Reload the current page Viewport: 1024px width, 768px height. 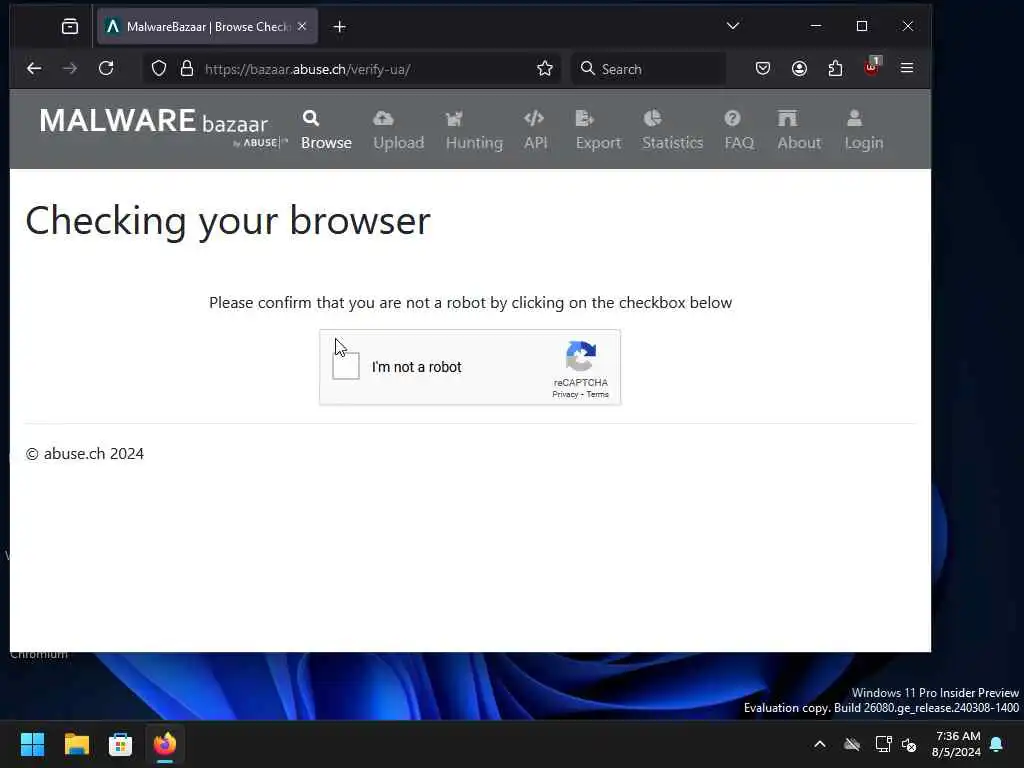106,69
